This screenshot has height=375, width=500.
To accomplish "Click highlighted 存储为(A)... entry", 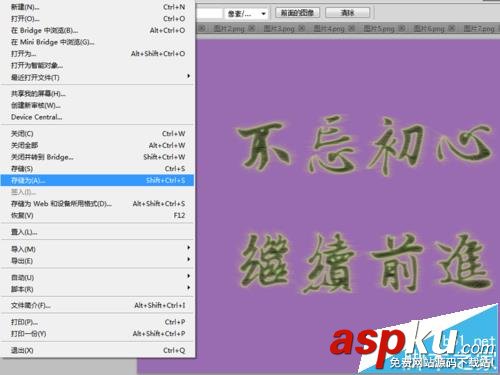I will 97,180.
